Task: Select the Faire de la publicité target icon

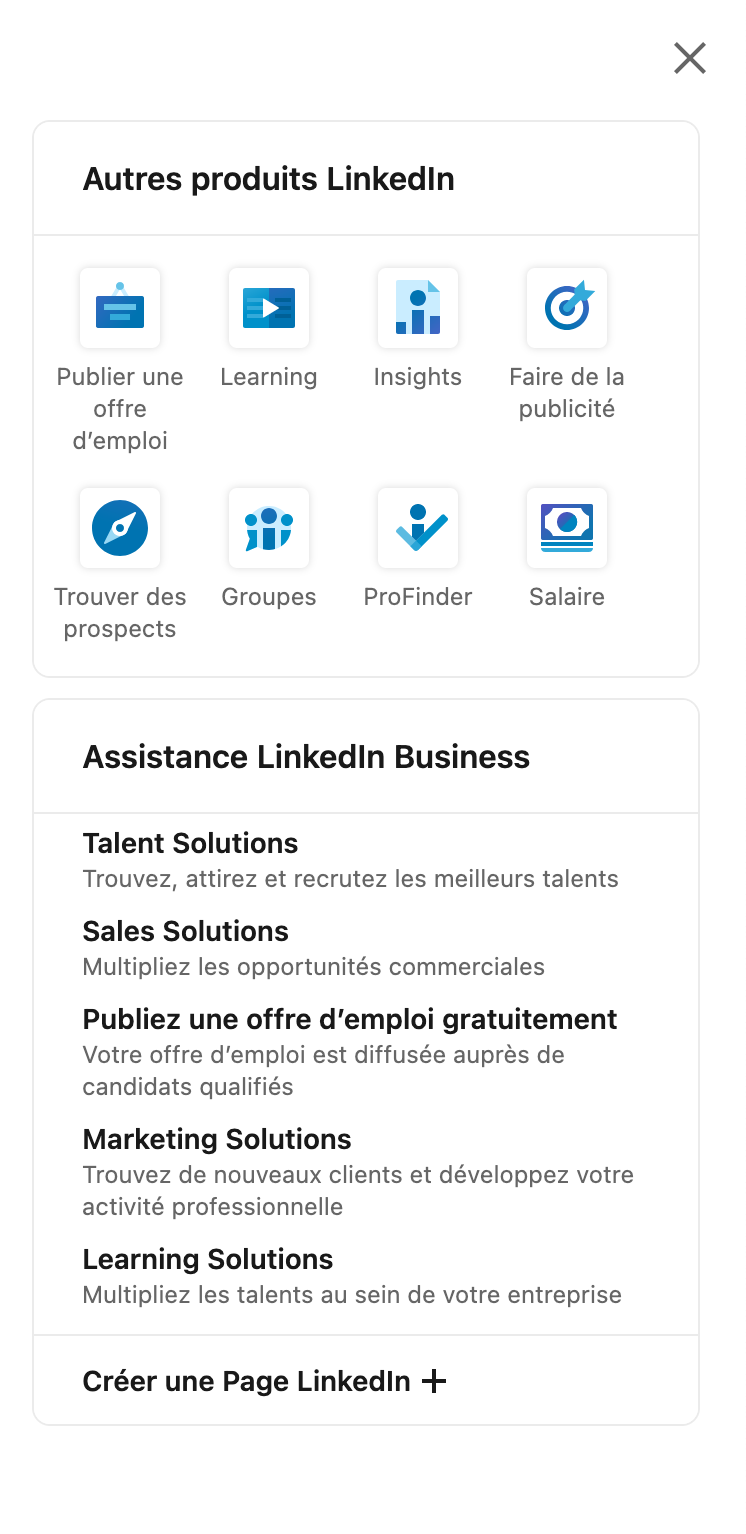Action: tap(567, 308)
